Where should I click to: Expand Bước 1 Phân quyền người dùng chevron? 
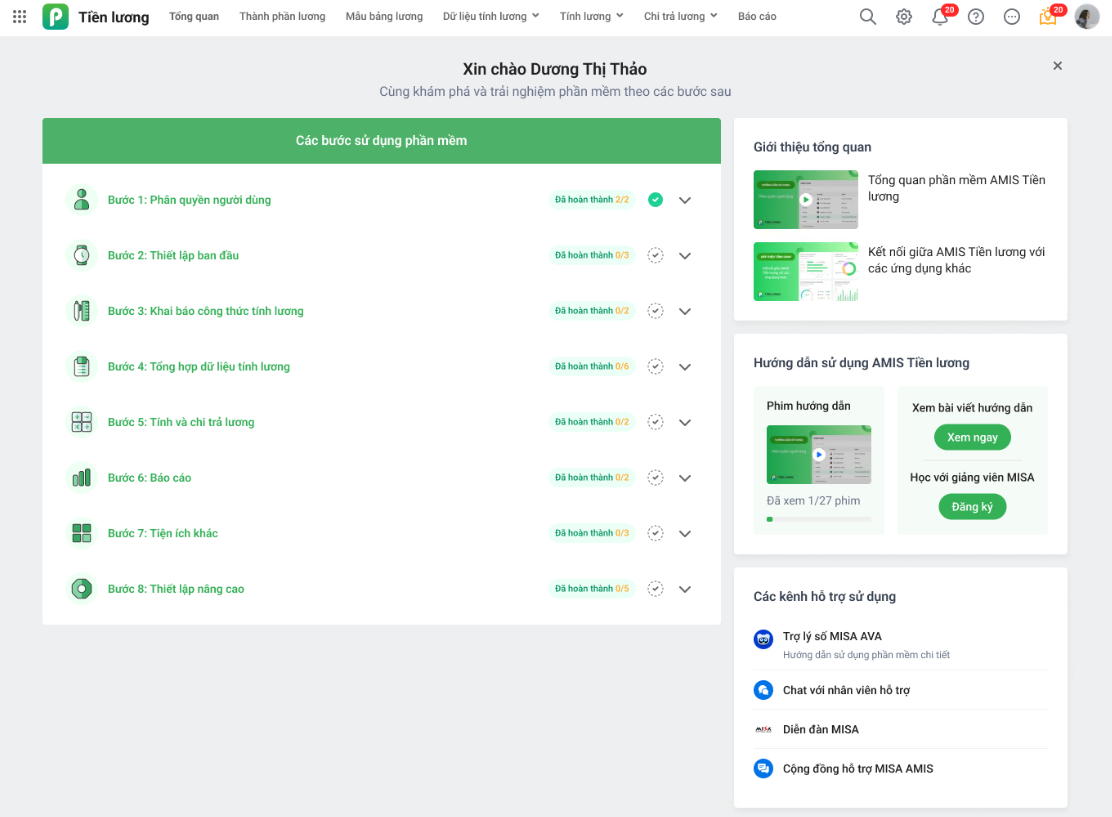[x=684, y=201]
